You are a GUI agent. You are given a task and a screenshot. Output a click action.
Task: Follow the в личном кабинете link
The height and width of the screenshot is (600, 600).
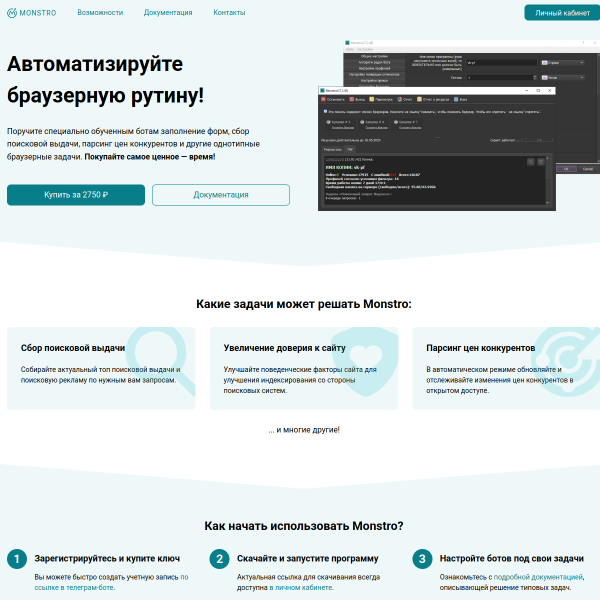pos(301,587)
